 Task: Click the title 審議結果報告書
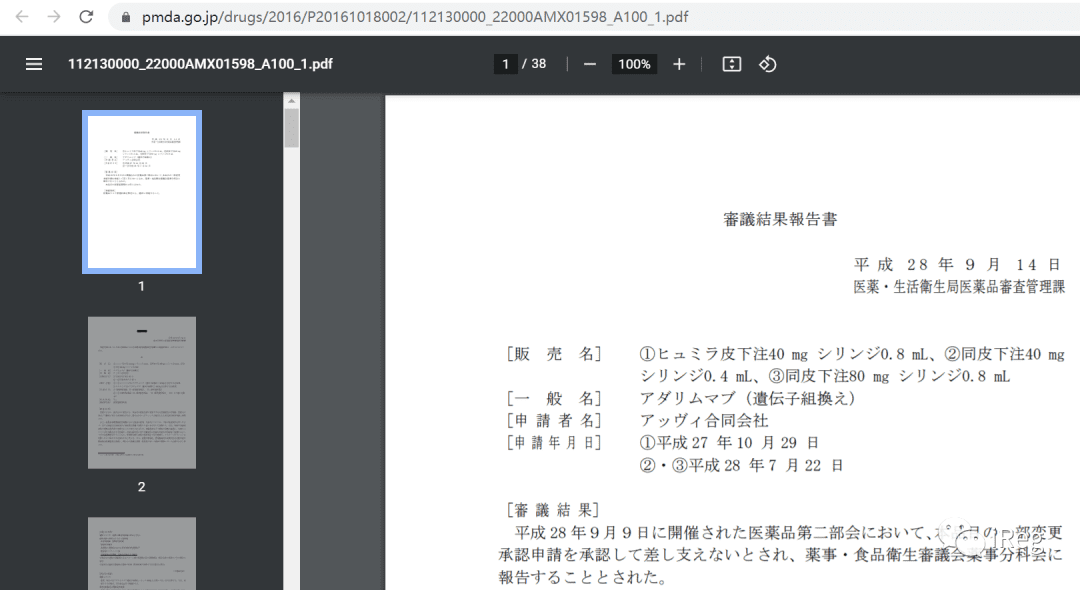point(780,220)
